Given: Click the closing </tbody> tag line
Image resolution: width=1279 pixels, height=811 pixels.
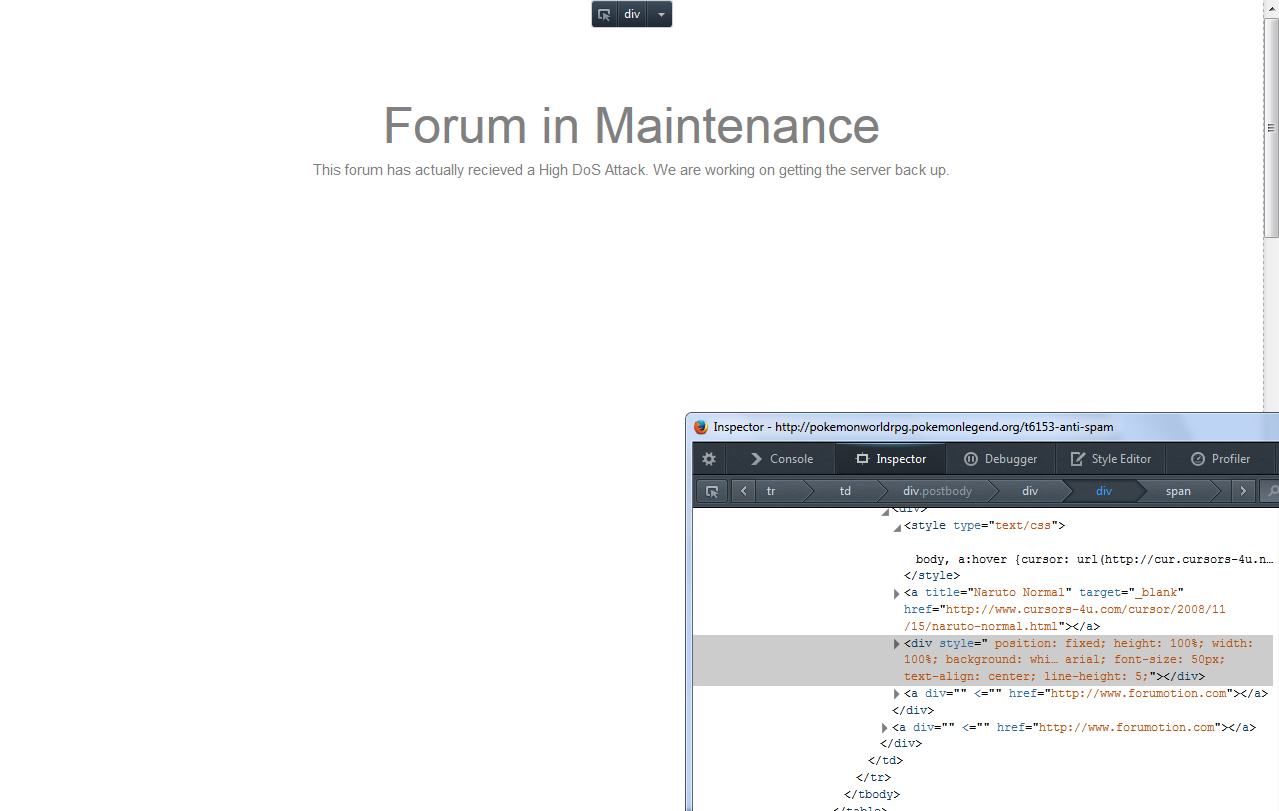Looking at the screenshot, I should tap(872, 795).
